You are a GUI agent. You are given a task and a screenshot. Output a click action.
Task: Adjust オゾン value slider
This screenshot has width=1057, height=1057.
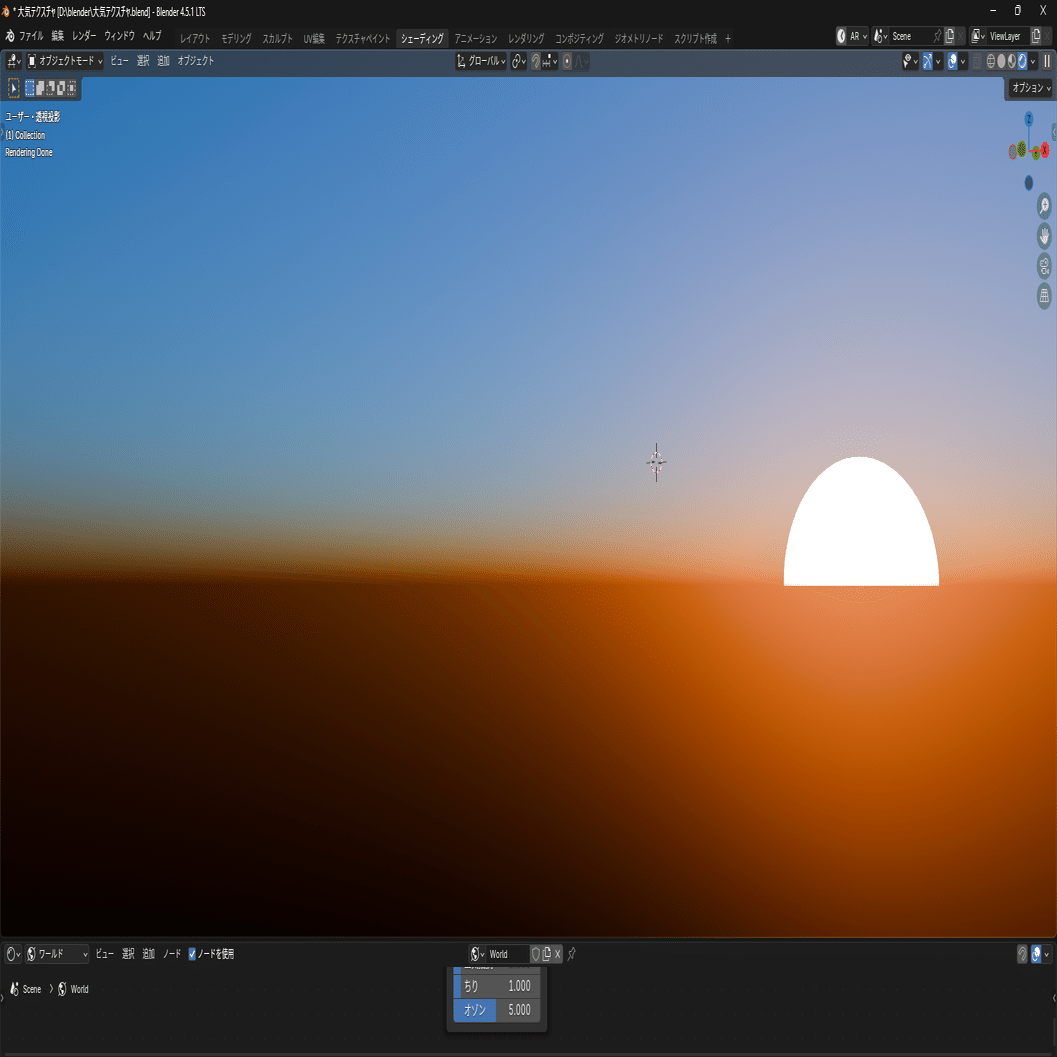[497, 1010]
